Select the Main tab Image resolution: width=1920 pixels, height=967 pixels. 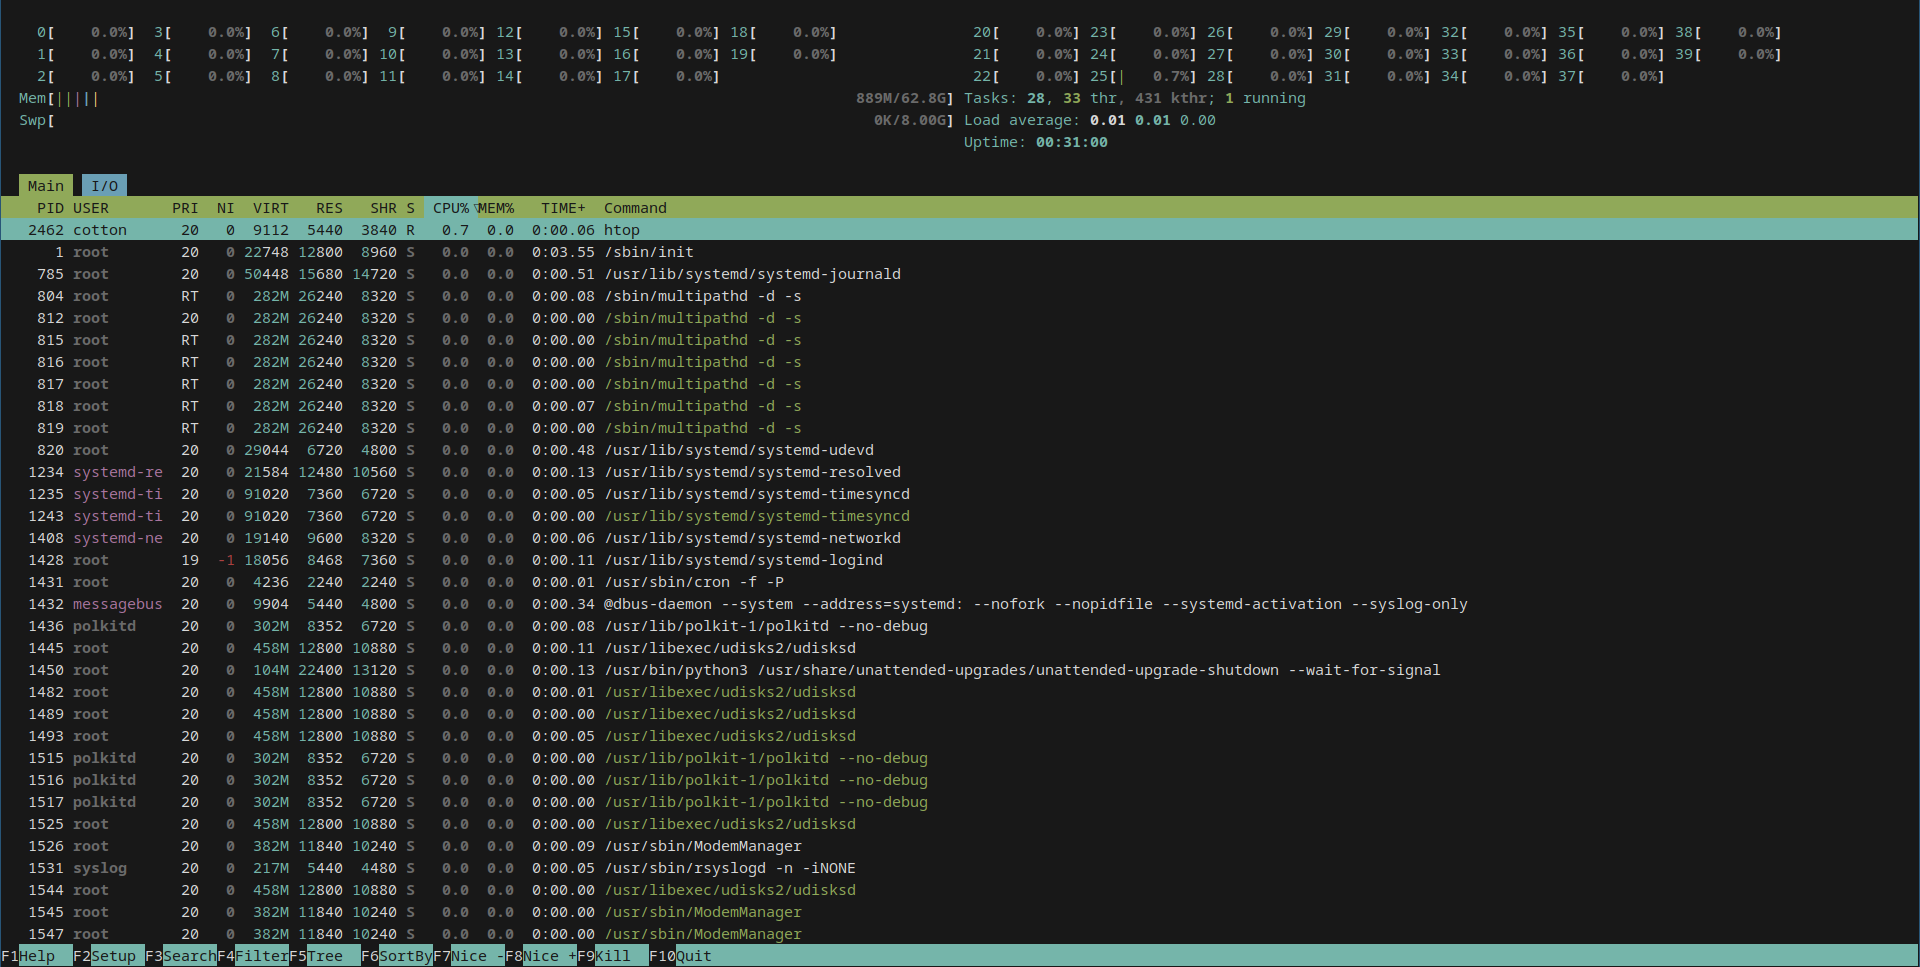(45, 186)
